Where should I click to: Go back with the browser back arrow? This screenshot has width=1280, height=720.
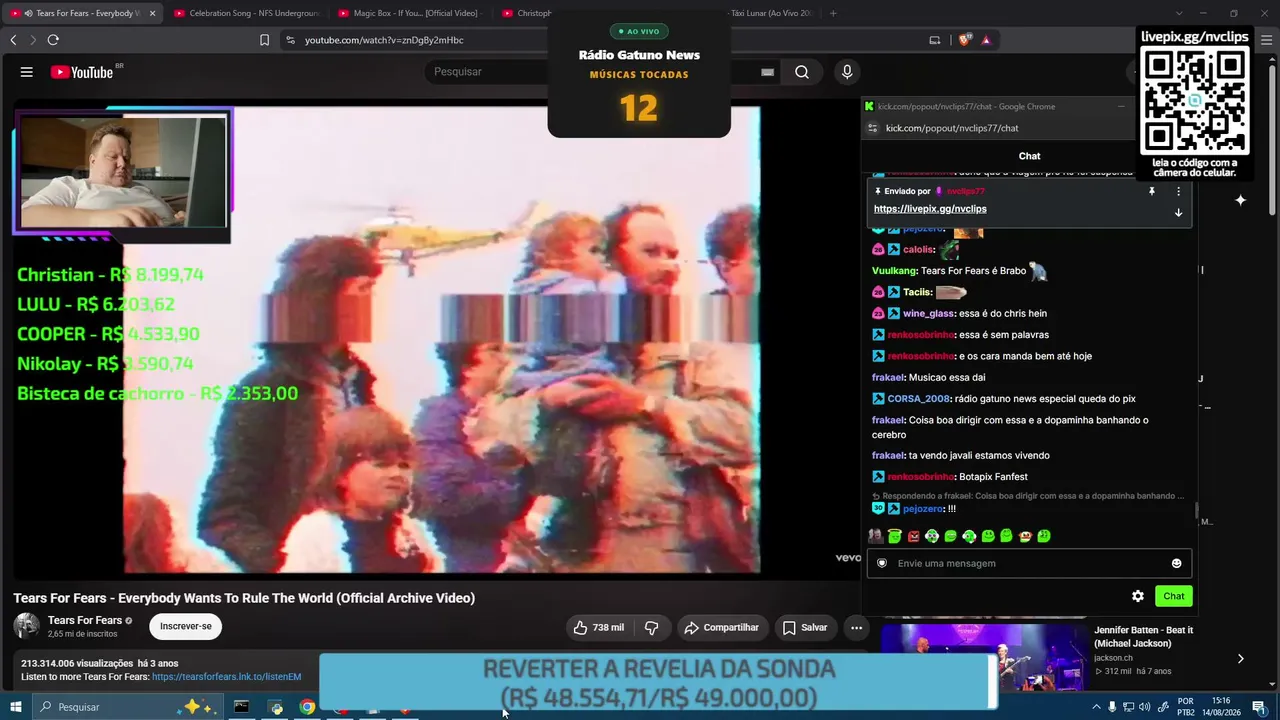[13, 40]
